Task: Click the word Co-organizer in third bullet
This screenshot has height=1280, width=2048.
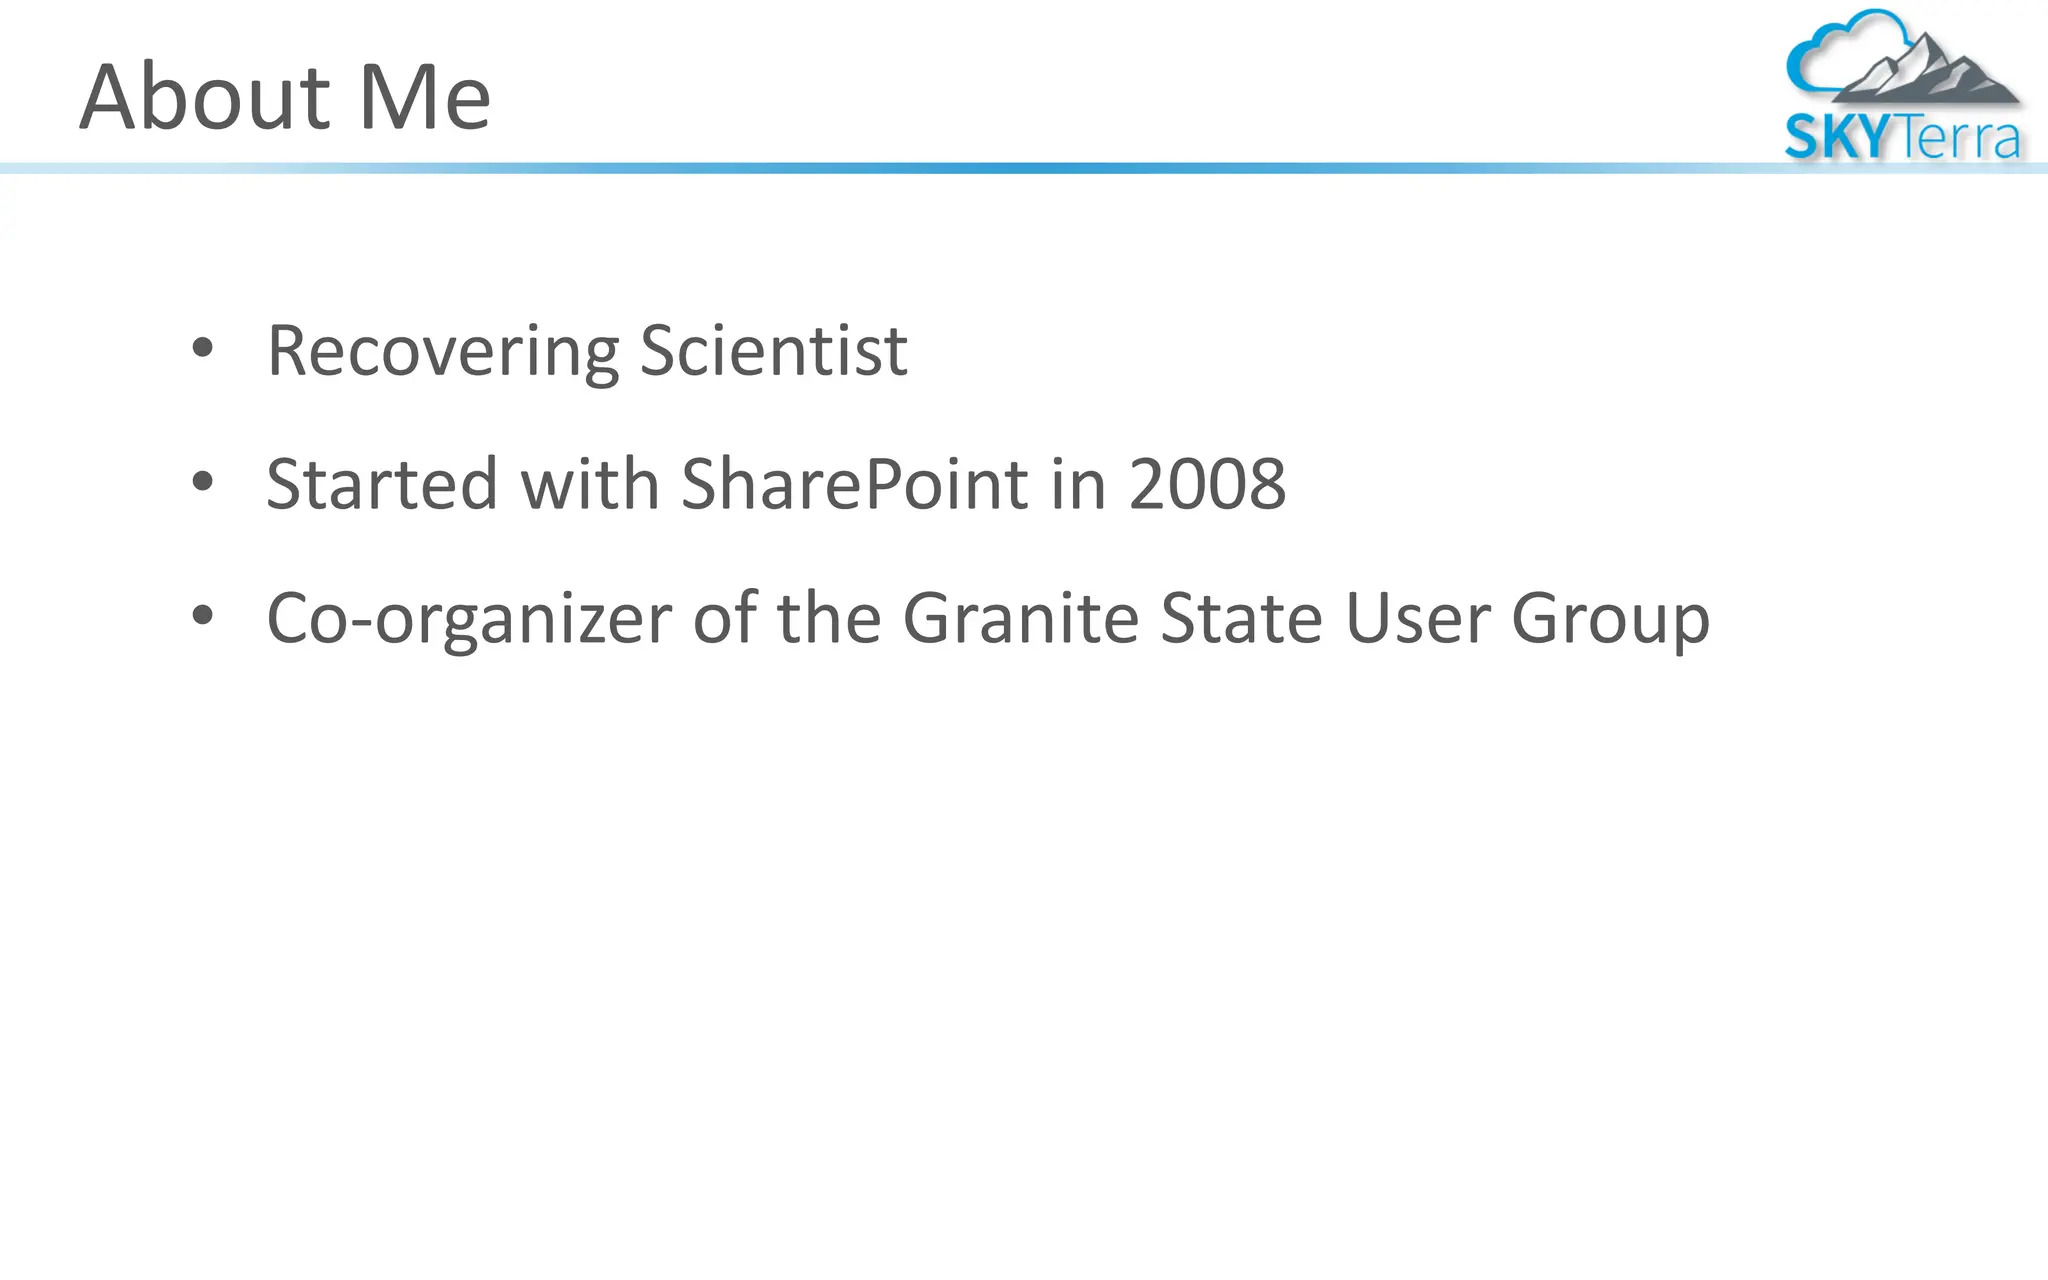Action: 469,618
